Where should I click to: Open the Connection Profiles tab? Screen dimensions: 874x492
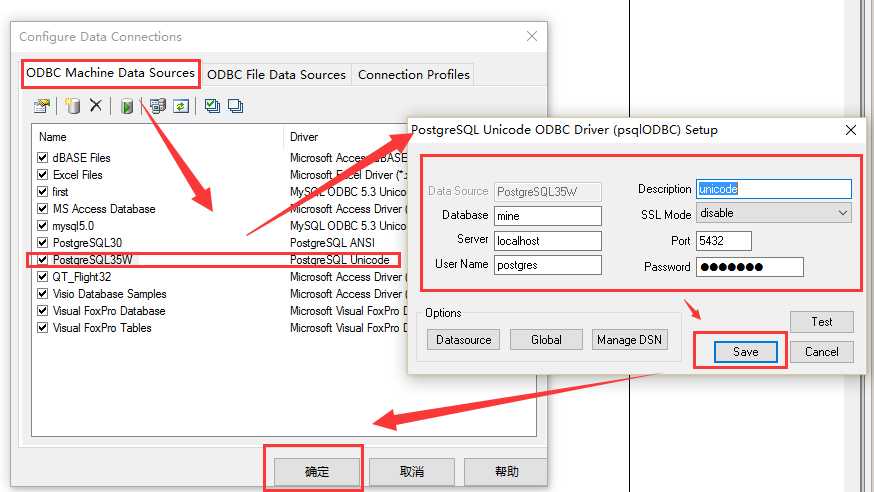(x=414, y=75)
